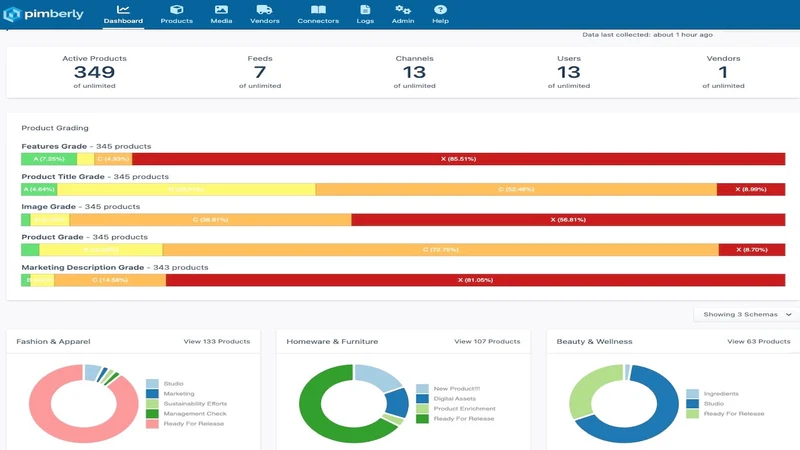800x450 pixels.
Task: Click Features Grade A (7.25%) segment
Action: pyautogui.click(x=49, y=159)
